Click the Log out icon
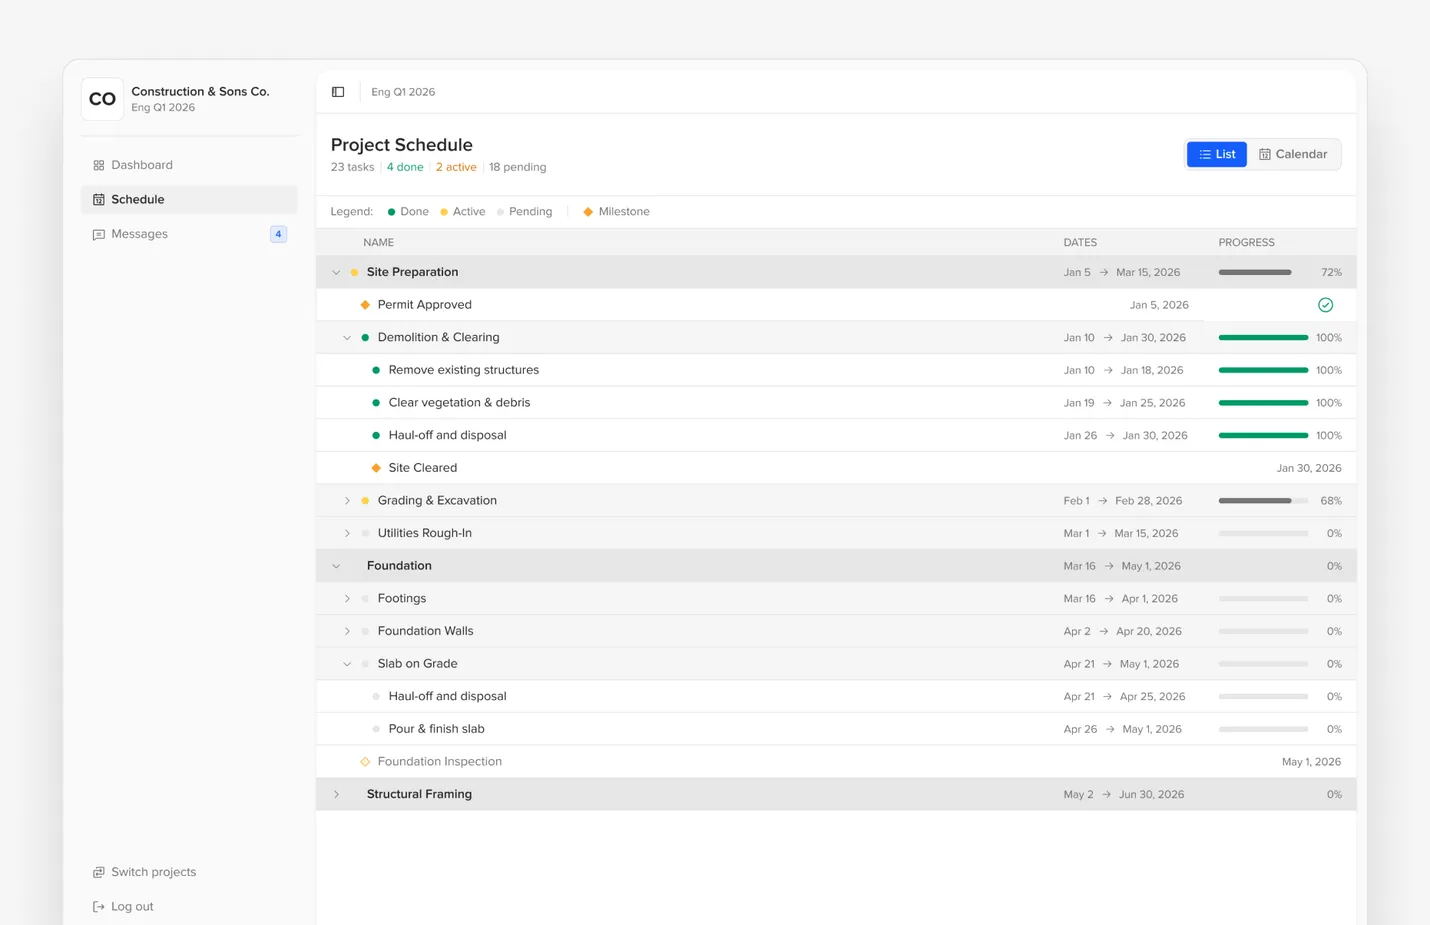 click(x=98, y=907)
